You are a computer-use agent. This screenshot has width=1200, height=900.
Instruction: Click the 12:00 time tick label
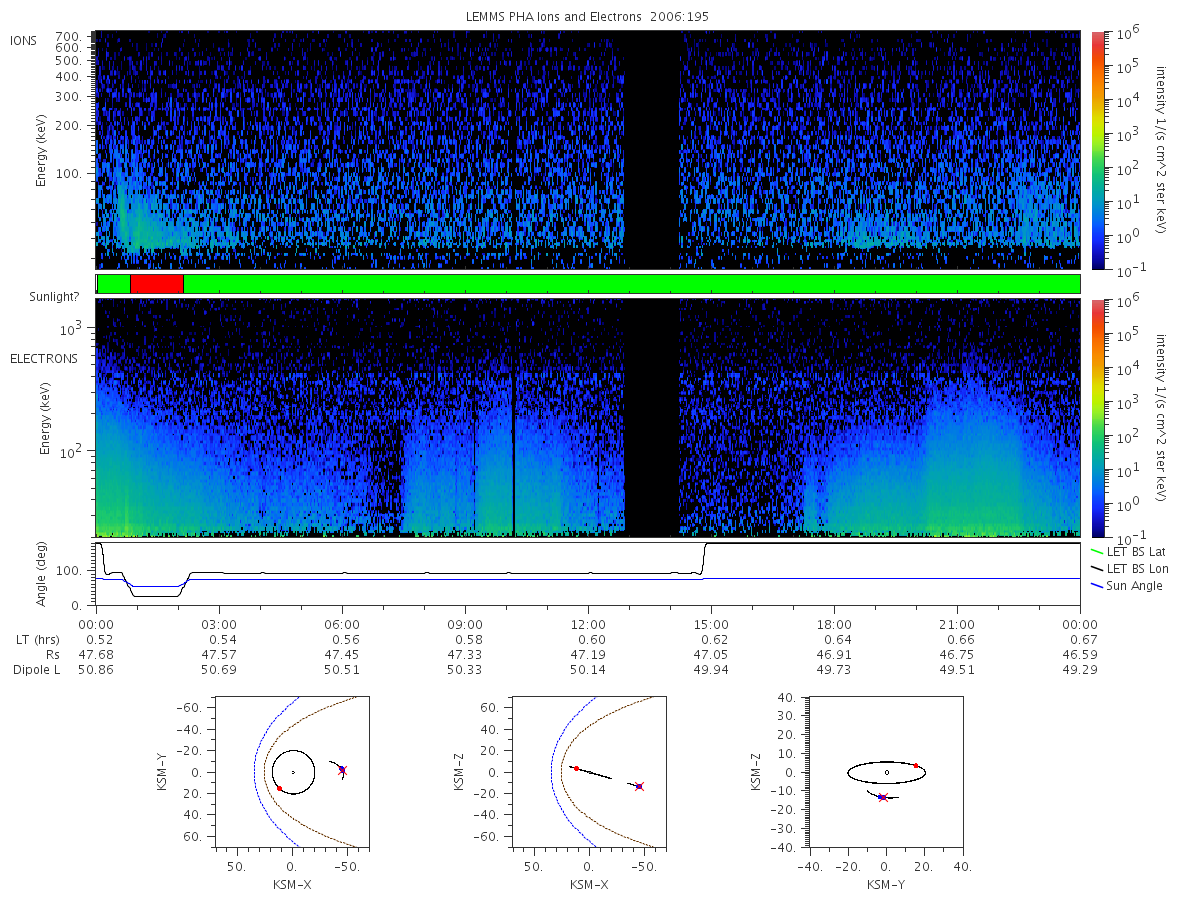tap(588, 625)
